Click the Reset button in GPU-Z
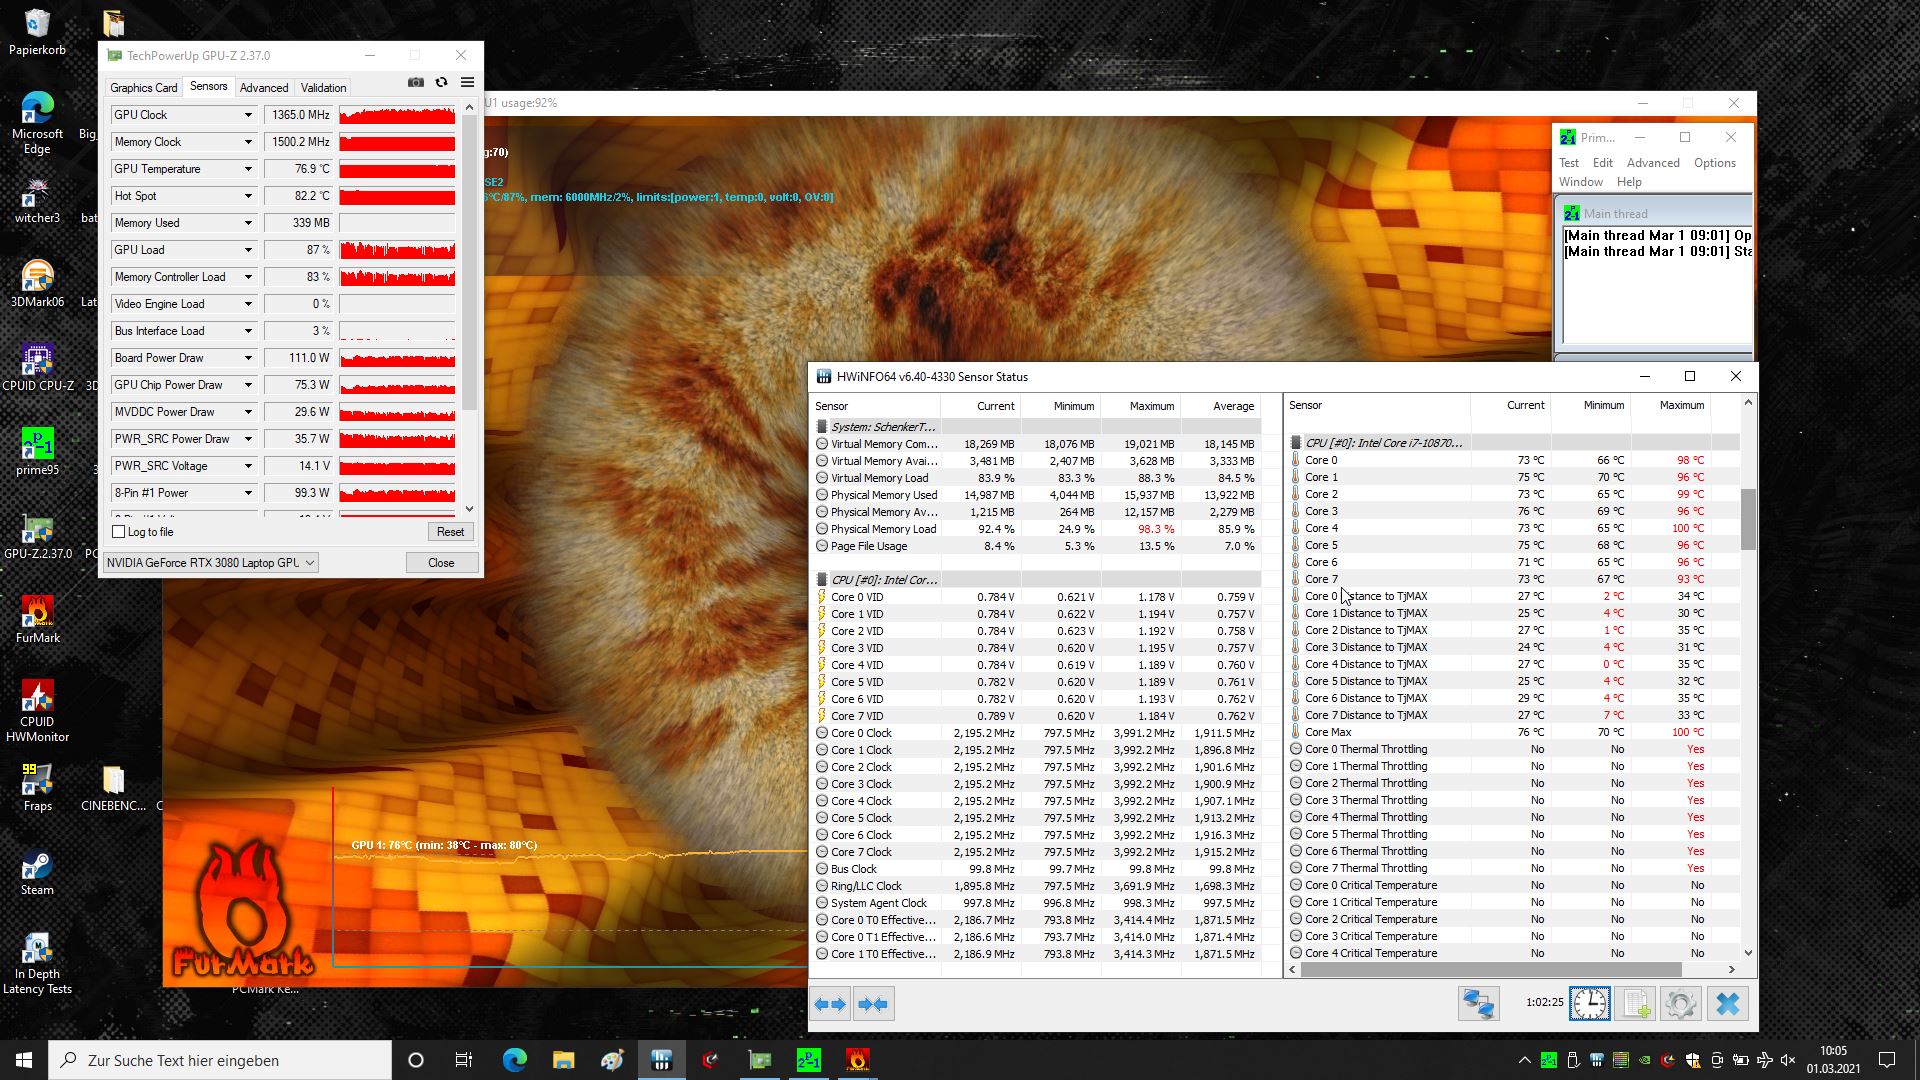This screenshot has width=1920, height=1080. pos(450,532)
